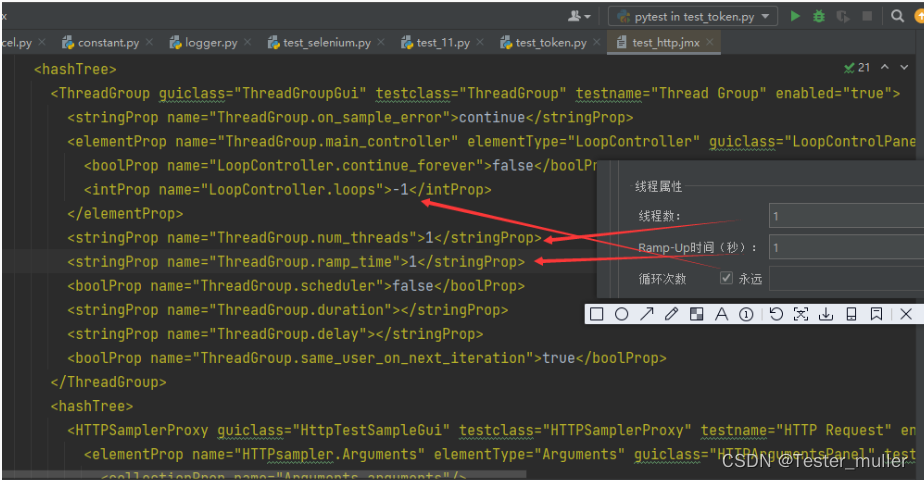Image resolution: width=924 pixels, height=480 pixels.
Task: Toggle the 永远 loop forever checkbox
Action: coord(727,278)
